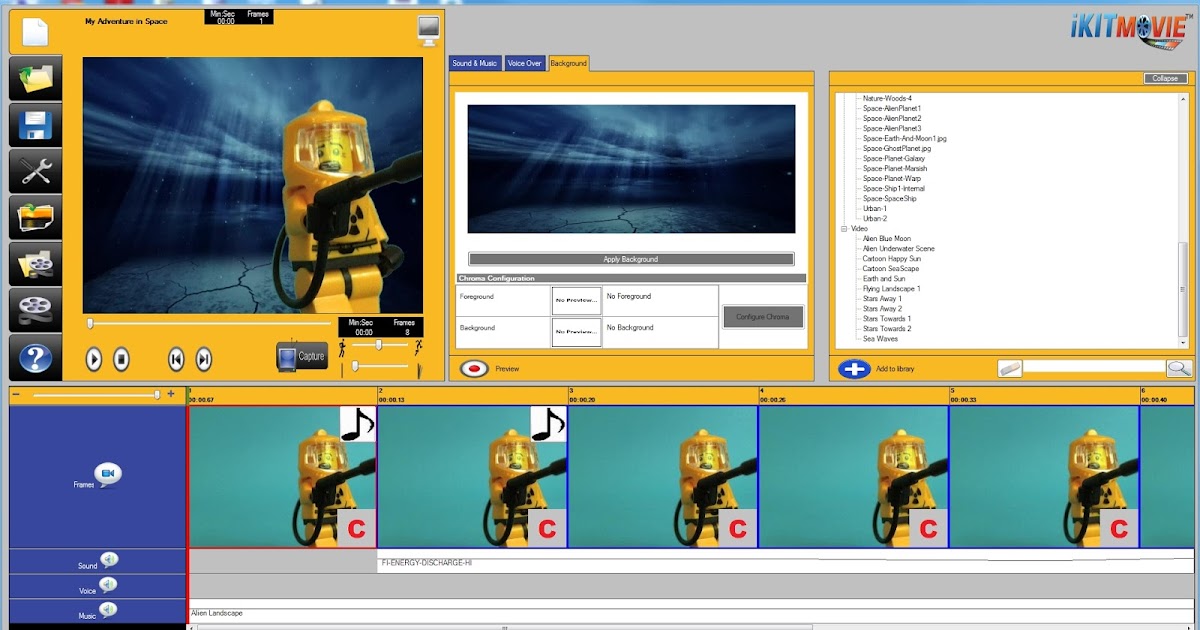This screenshot has height=630, width=1200.
Task: Select the Background tab
Action: coord(568,63)
